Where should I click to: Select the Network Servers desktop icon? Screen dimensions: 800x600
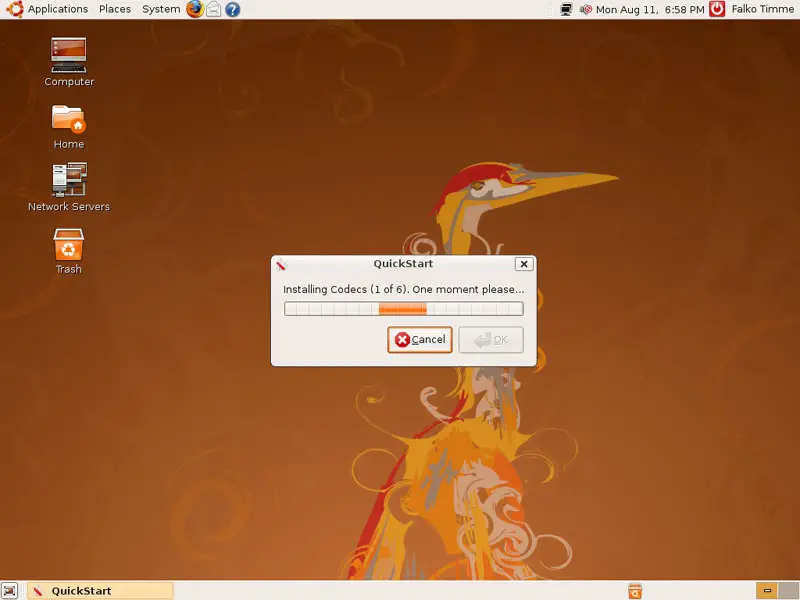[x=69, y=187]
